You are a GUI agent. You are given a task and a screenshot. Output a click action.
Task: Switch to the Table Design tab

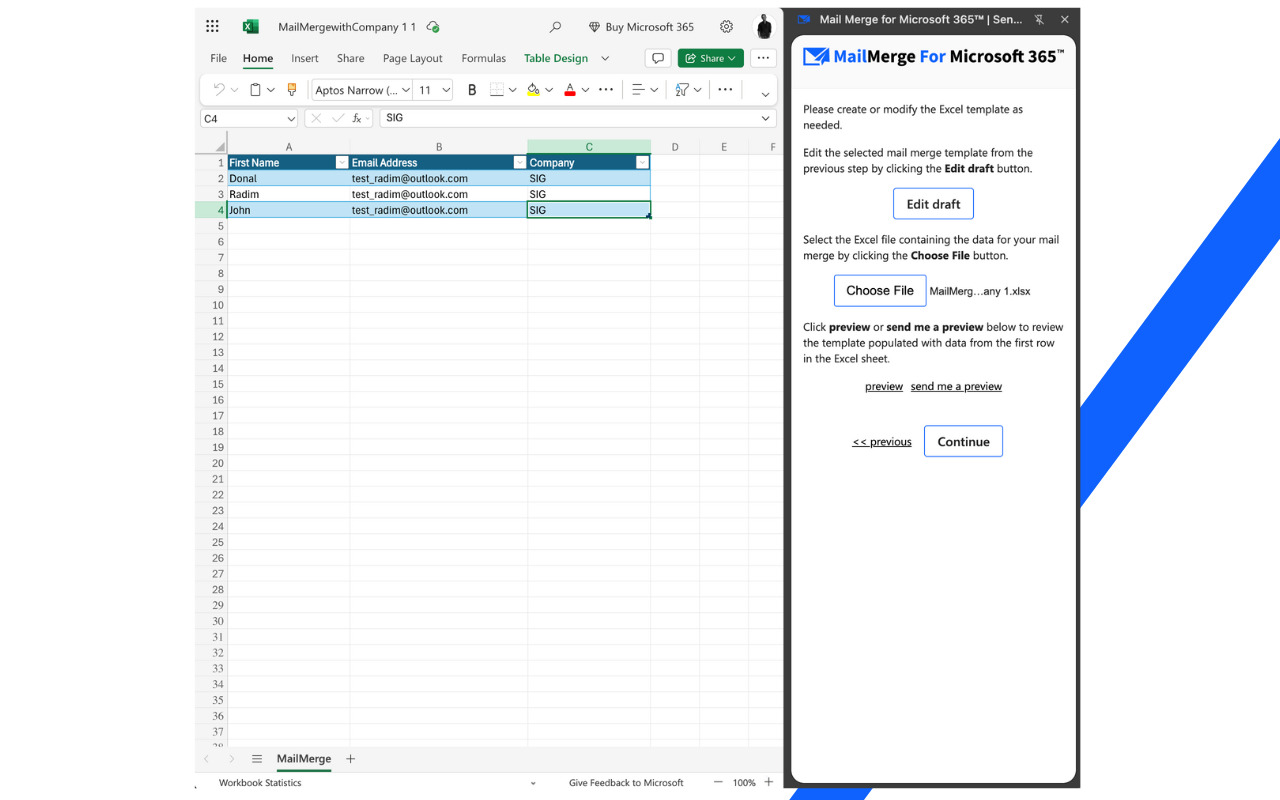(x=555, y=58)
